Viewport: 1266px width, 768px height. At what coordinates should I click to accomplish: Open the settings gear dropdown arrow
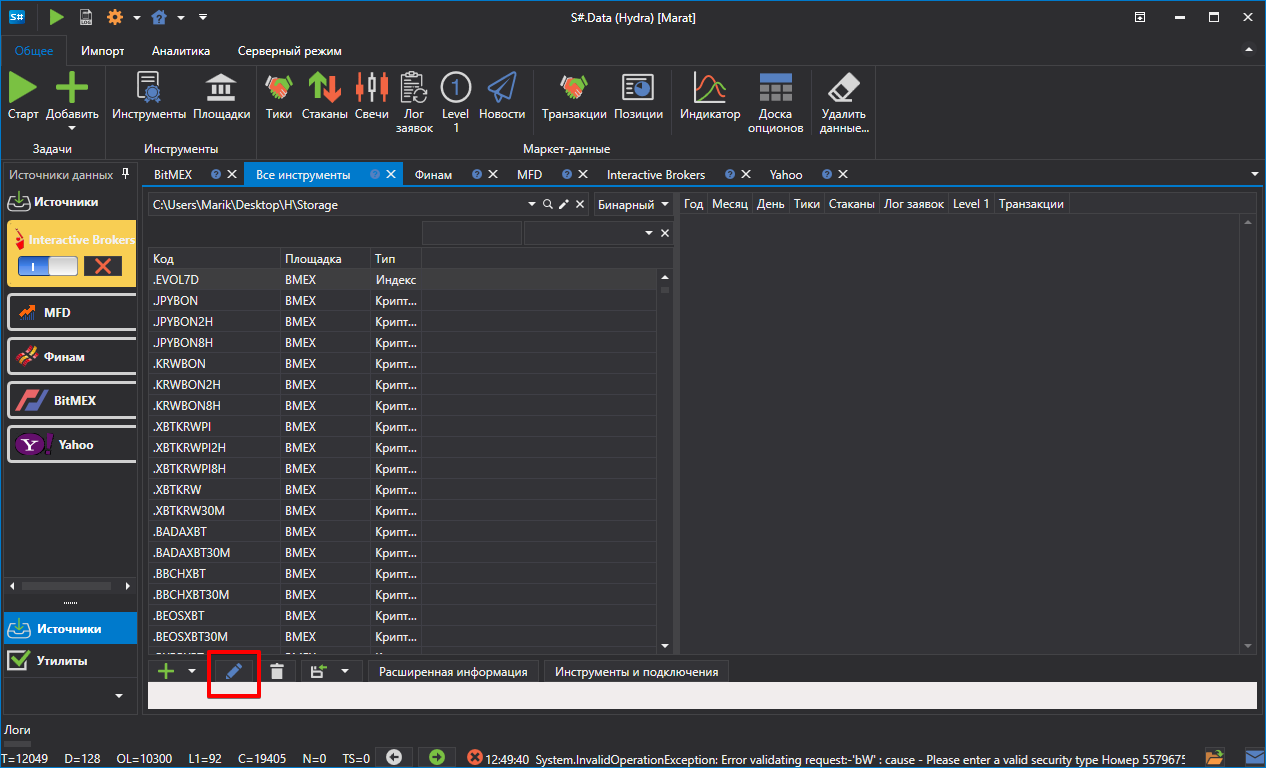tap(135, 18)
